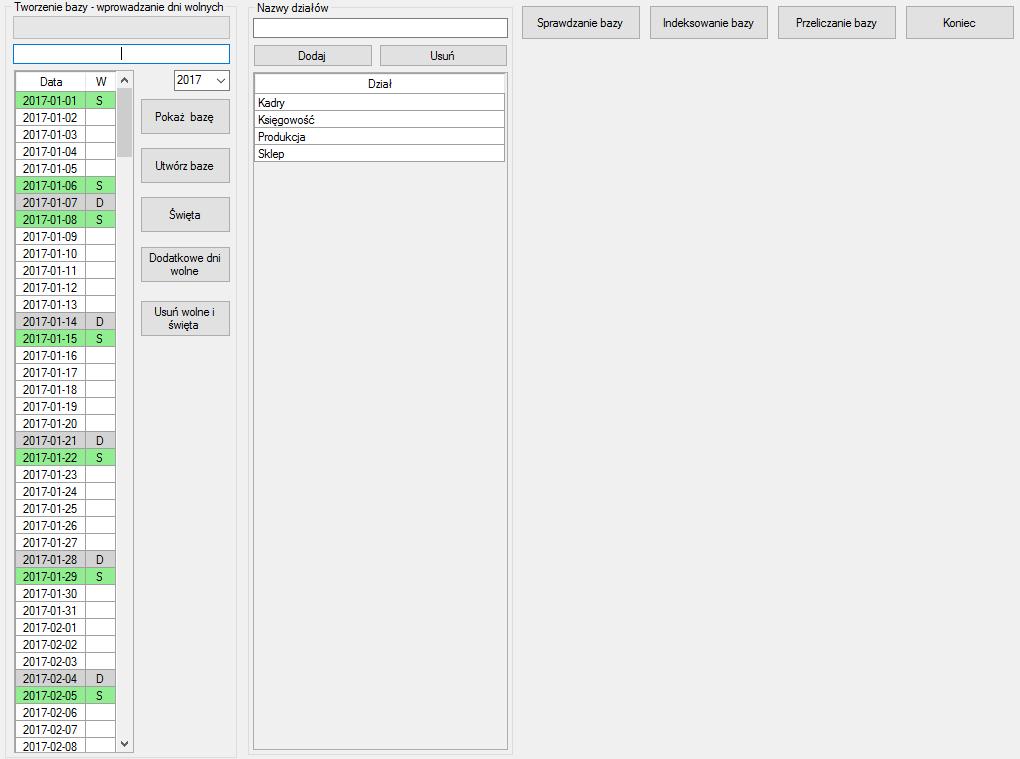The width and height of the screenshot is (1020, 759).
Task: Select date 2017-02-04 row
Action: pos(66,678)
